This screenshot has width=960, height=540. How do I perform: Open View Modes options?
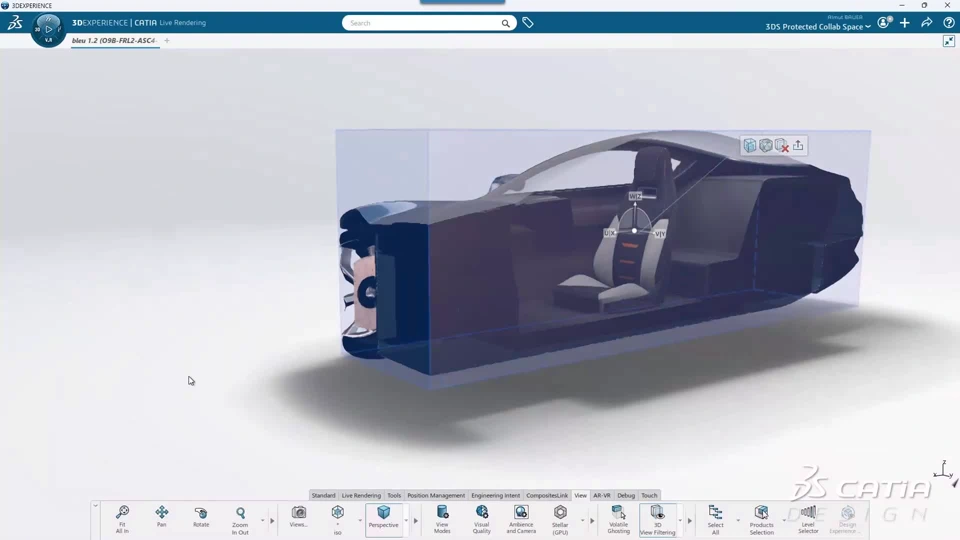click(442, 519)
